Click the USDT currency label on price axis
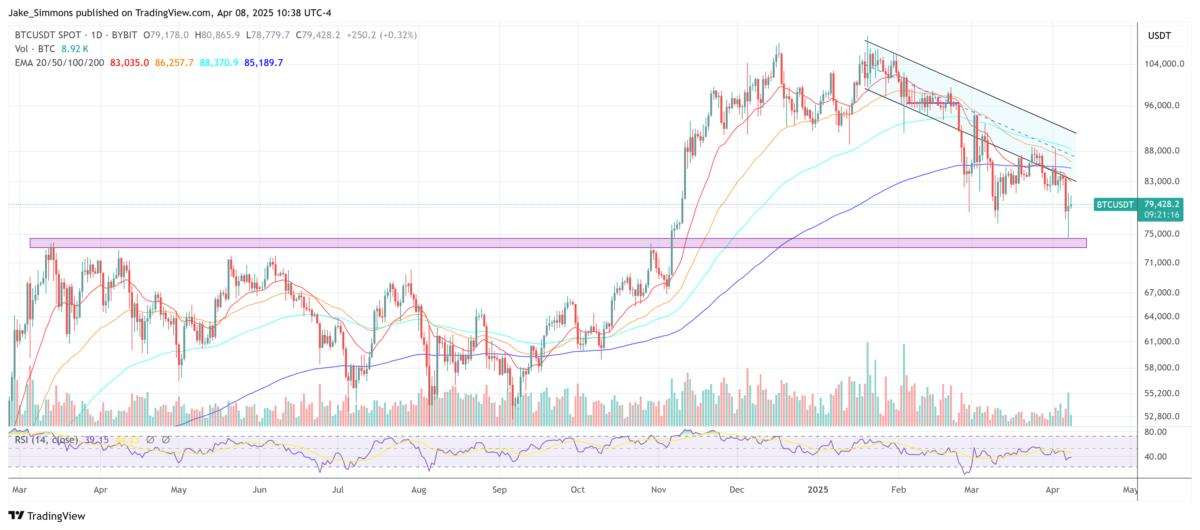Image resolution: width=1200 pixels, height=530 pixels. (1158, 35)
